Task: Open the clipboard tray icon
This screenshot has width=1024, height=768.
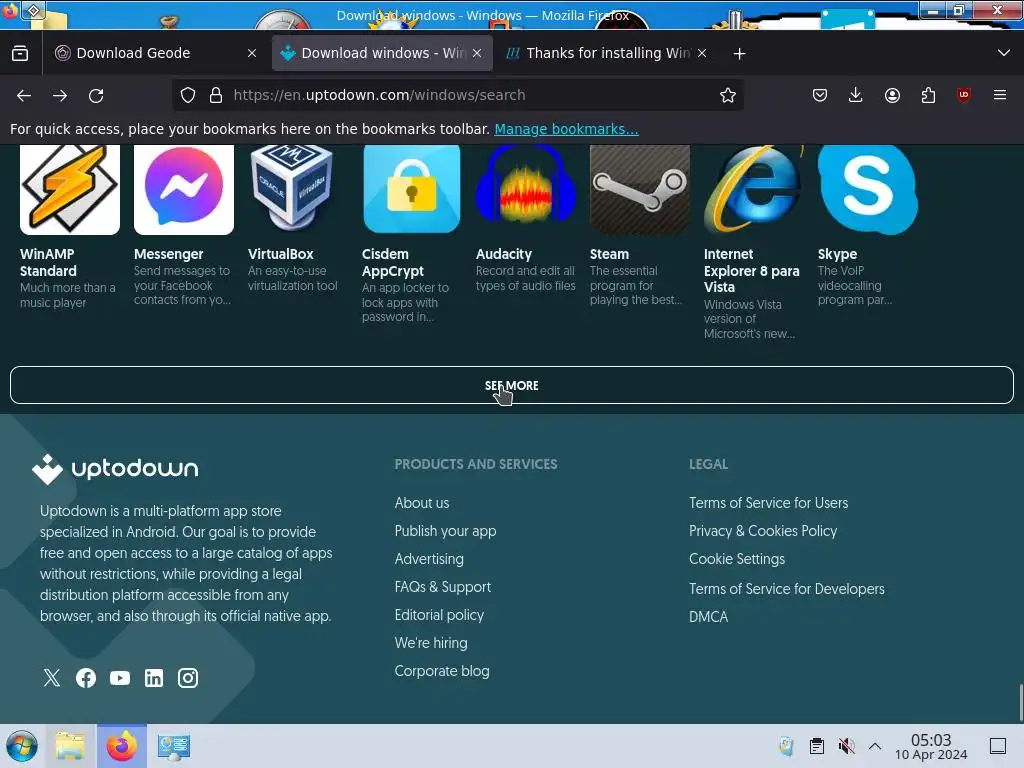Action: tap(816, 746)
